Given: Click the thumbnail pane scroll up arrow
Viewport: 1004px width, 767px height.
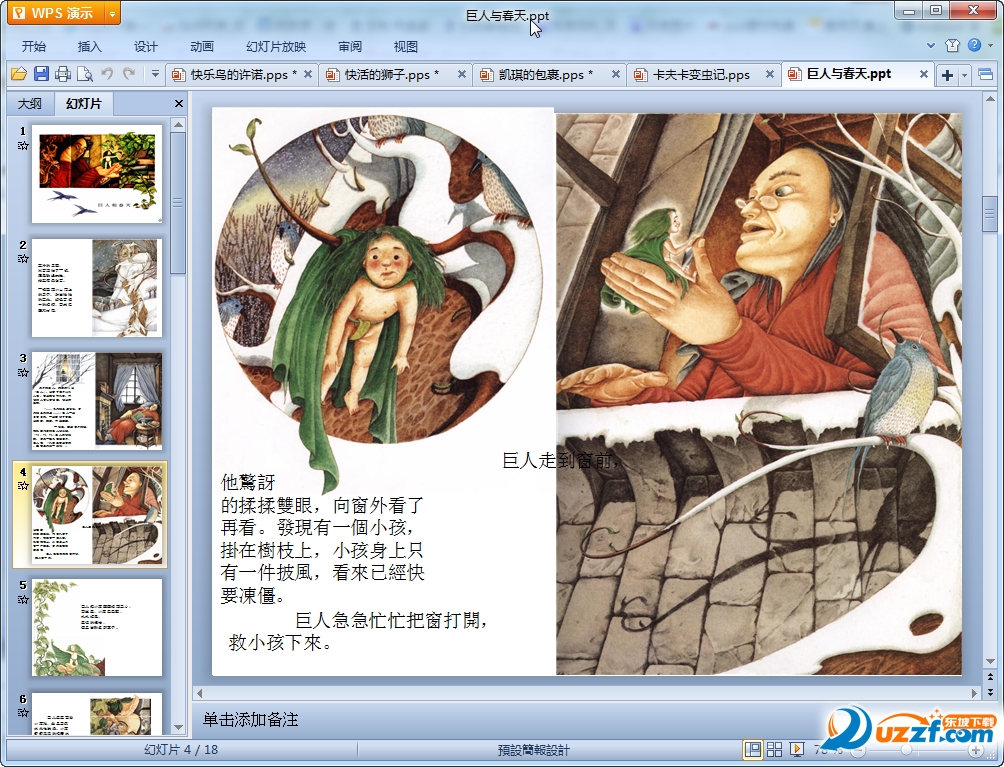Looking at the screenshot, I should pos(179,124).
